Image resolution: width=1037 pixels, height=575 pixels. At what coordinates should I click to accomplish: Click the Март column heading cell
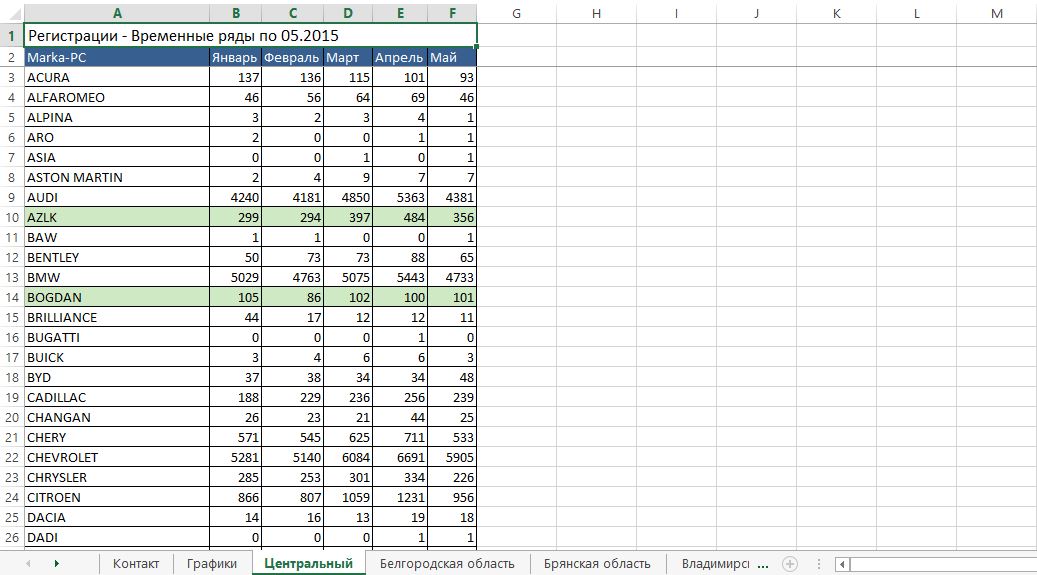click(348, 58)
